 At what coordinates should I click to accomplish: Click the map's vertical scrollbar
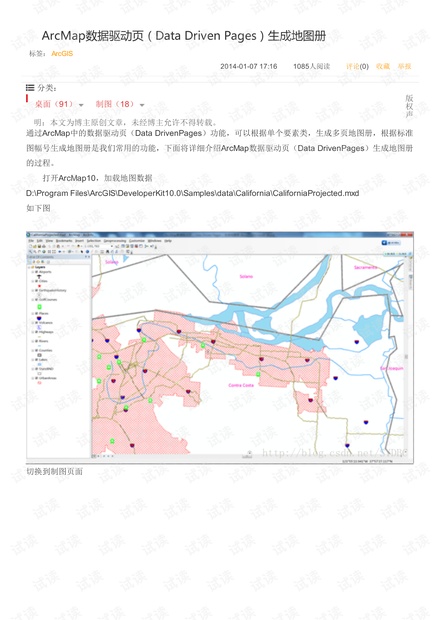tap(406, 356)
